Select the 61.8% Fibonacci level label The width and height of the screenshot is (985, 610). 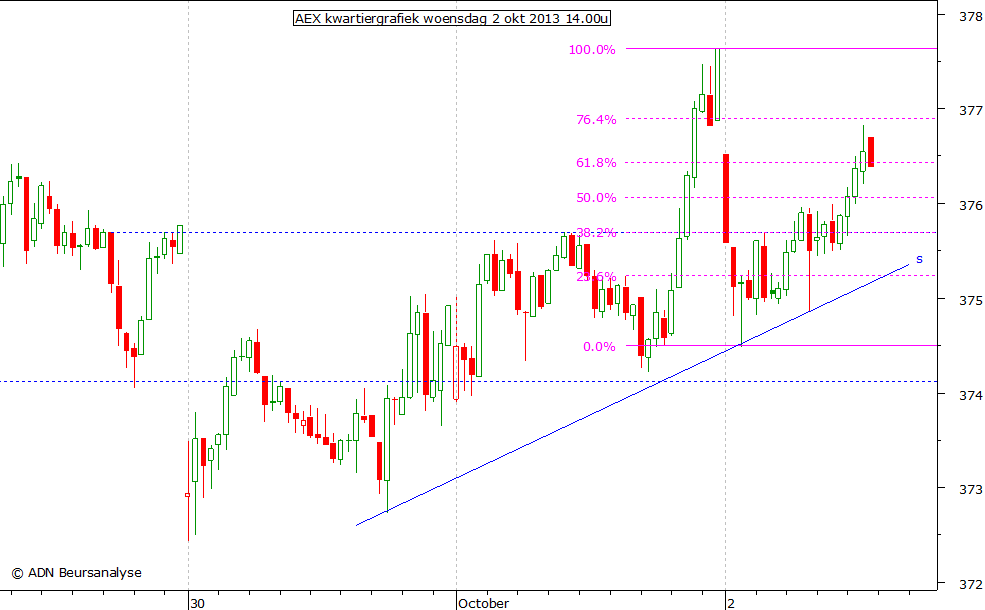pos(596,163)
